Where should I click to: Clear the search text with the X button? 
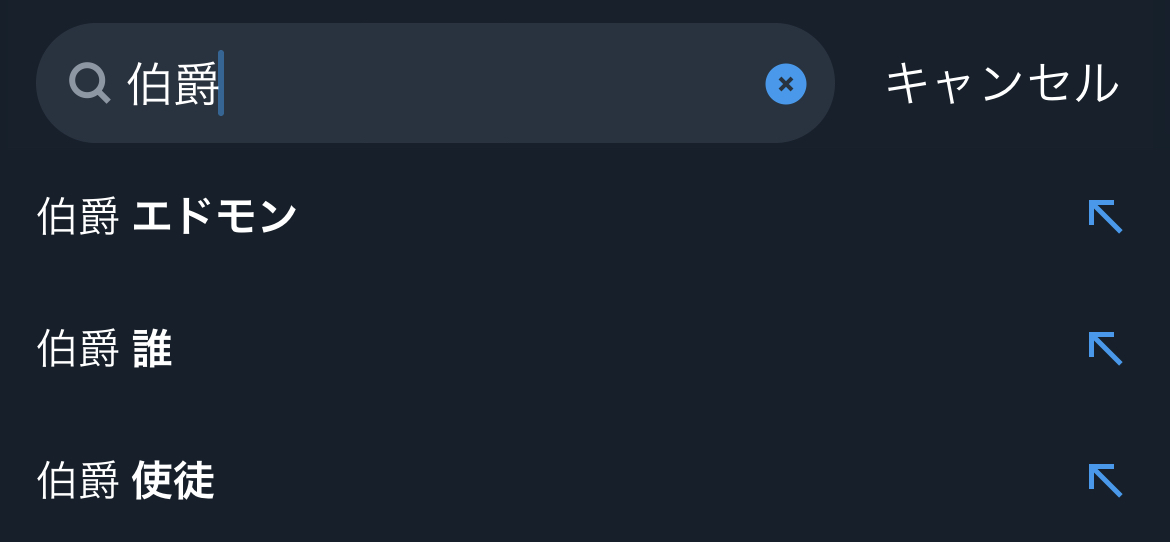786,84
